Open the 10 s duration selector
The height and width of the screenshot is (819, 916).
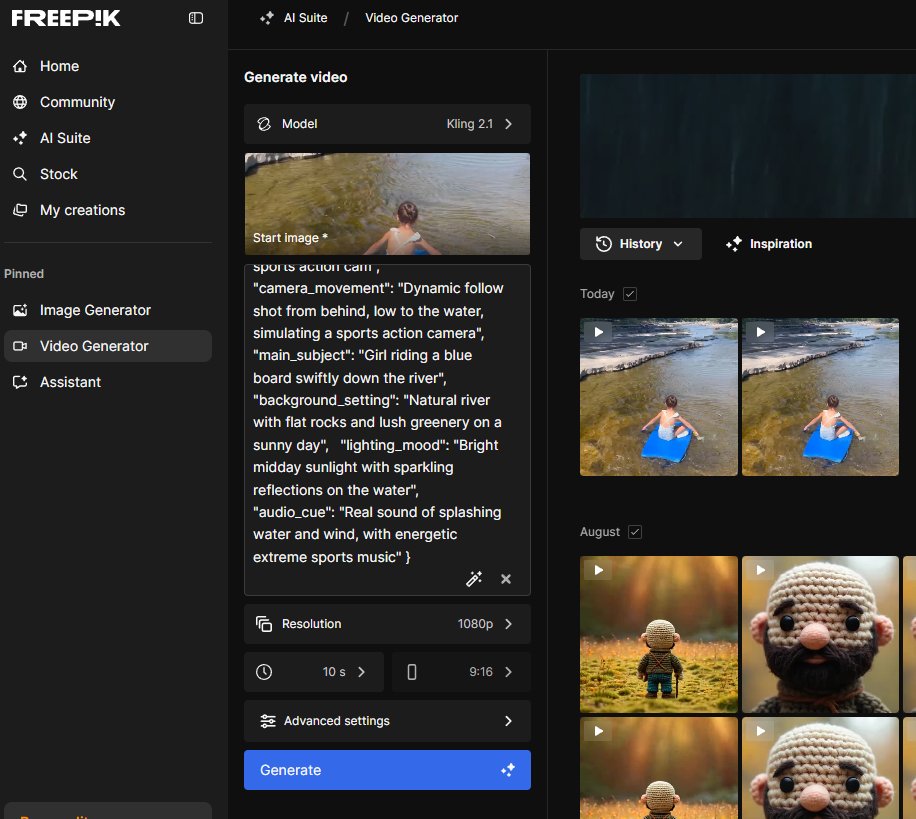click(314, 672)
